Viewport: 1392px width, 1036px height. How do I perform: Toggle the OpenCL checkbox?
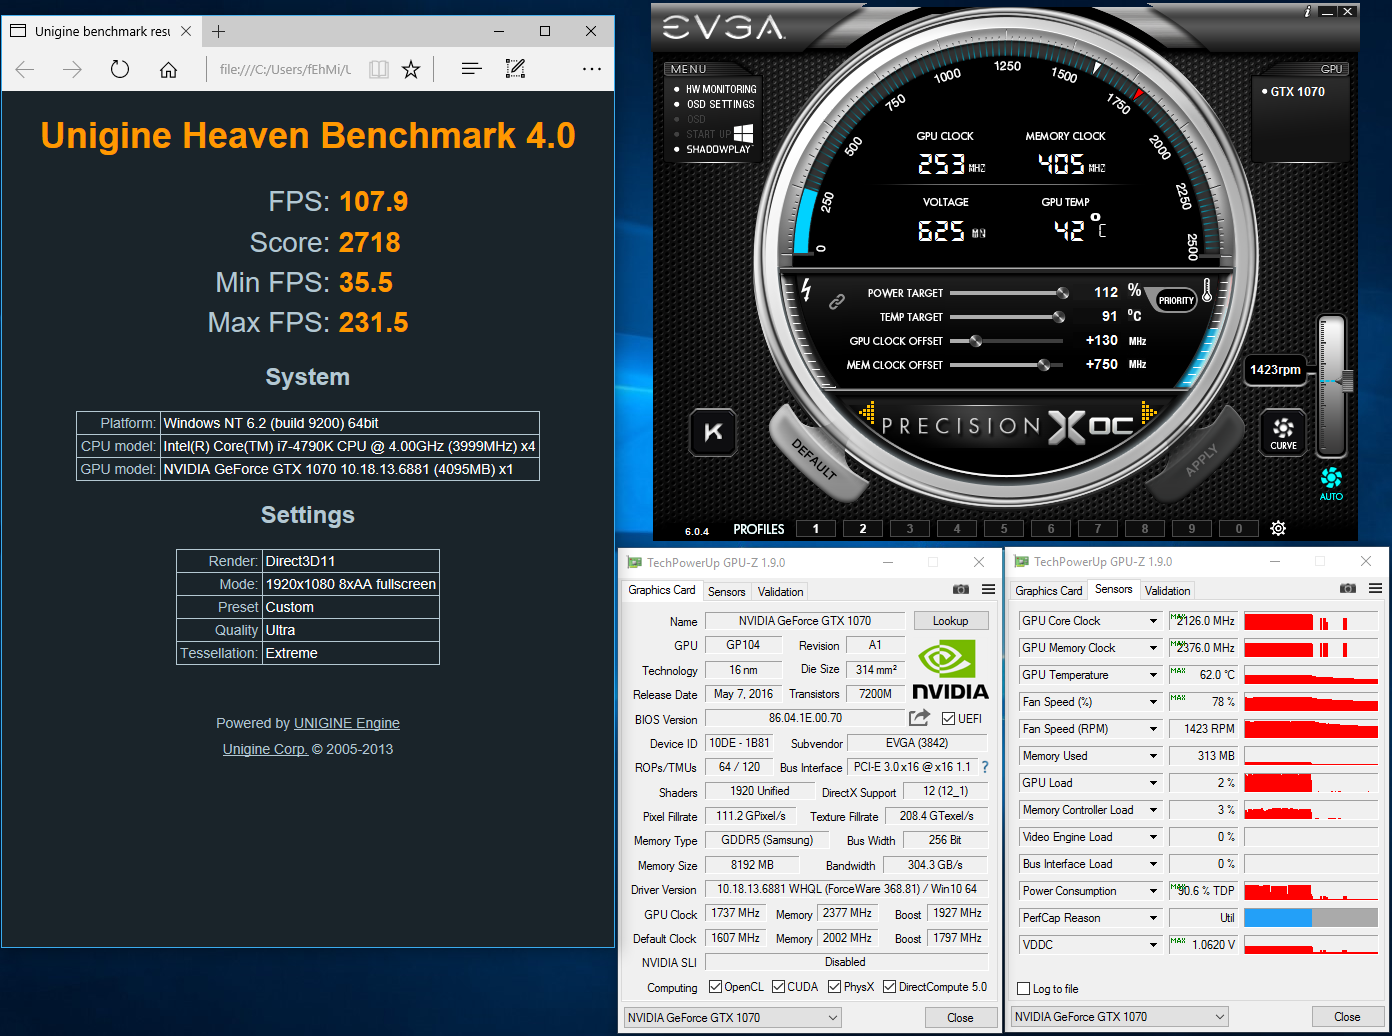(x=715, y=987)
